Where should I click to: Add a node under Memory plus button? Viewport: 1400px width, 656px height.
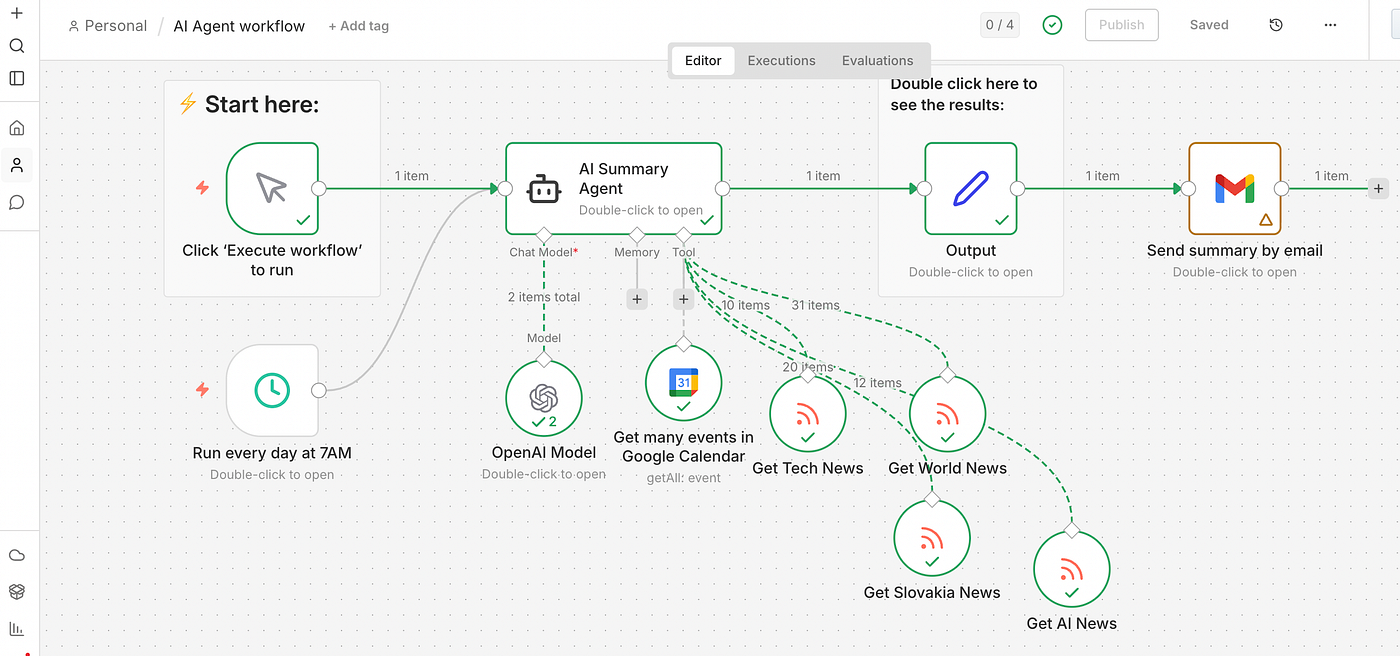[637, 298]
